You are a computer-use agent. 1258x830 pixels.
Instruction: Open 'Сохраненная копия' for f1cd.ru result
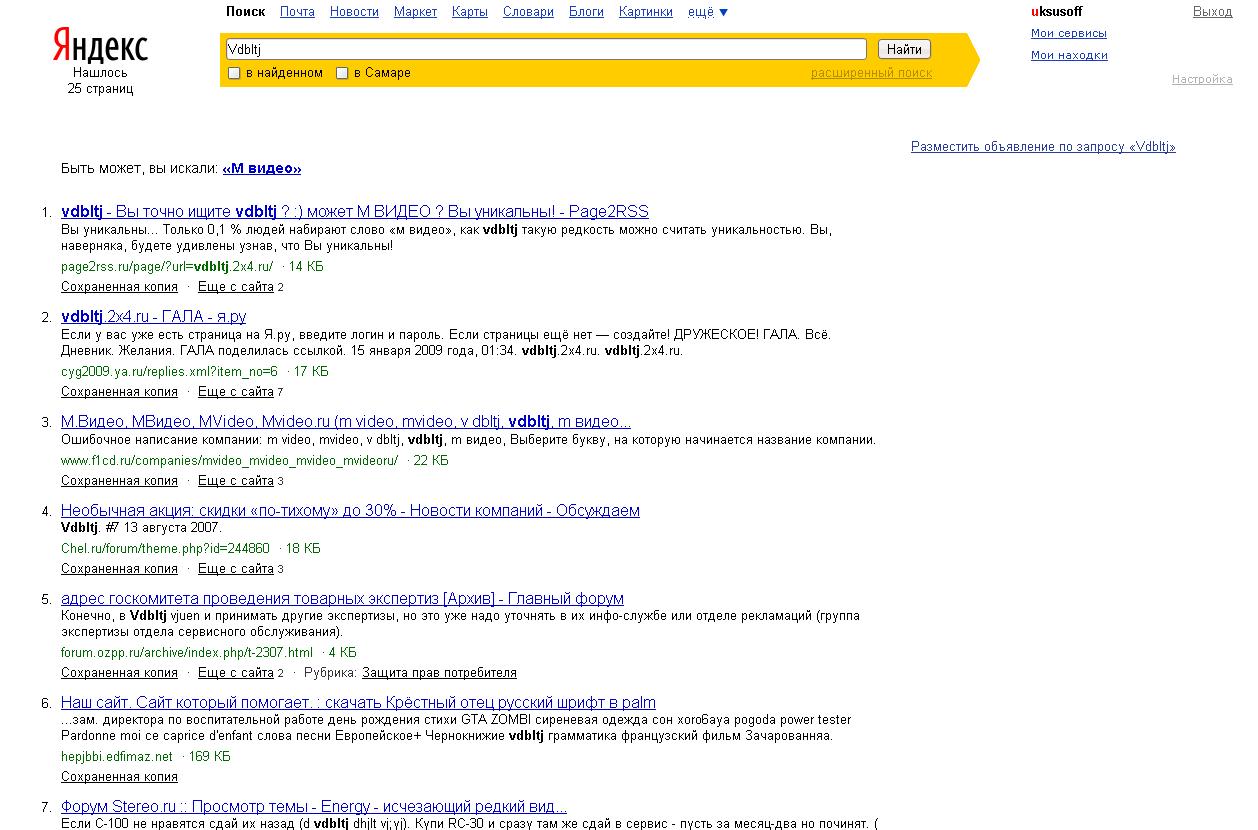click(x=119, y=481)
